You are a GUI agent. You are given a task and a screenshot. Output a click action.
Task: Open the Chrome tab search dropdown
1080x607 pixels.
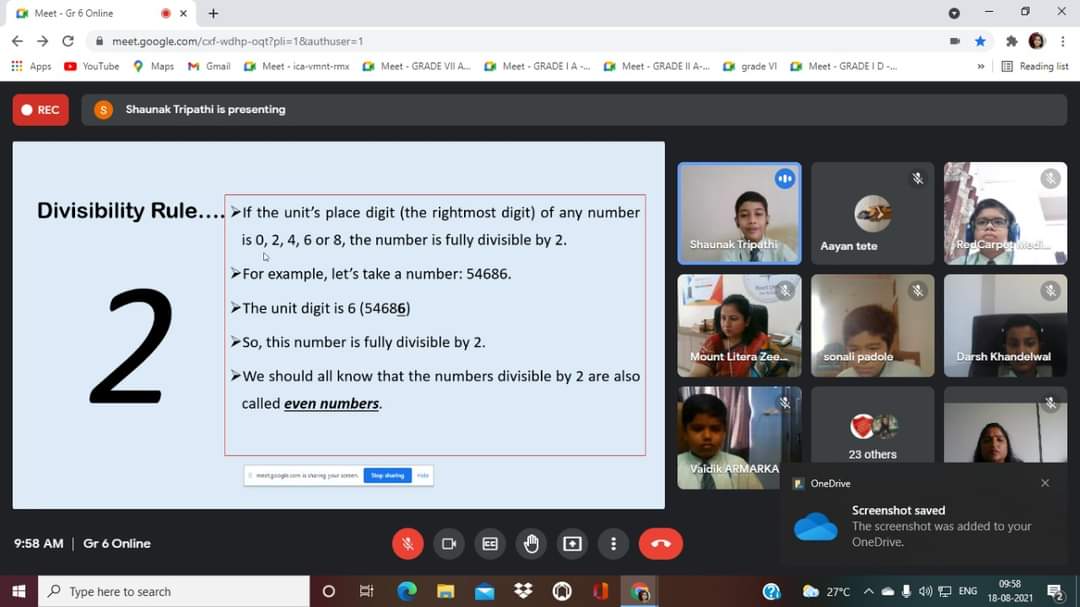(954, 13)
